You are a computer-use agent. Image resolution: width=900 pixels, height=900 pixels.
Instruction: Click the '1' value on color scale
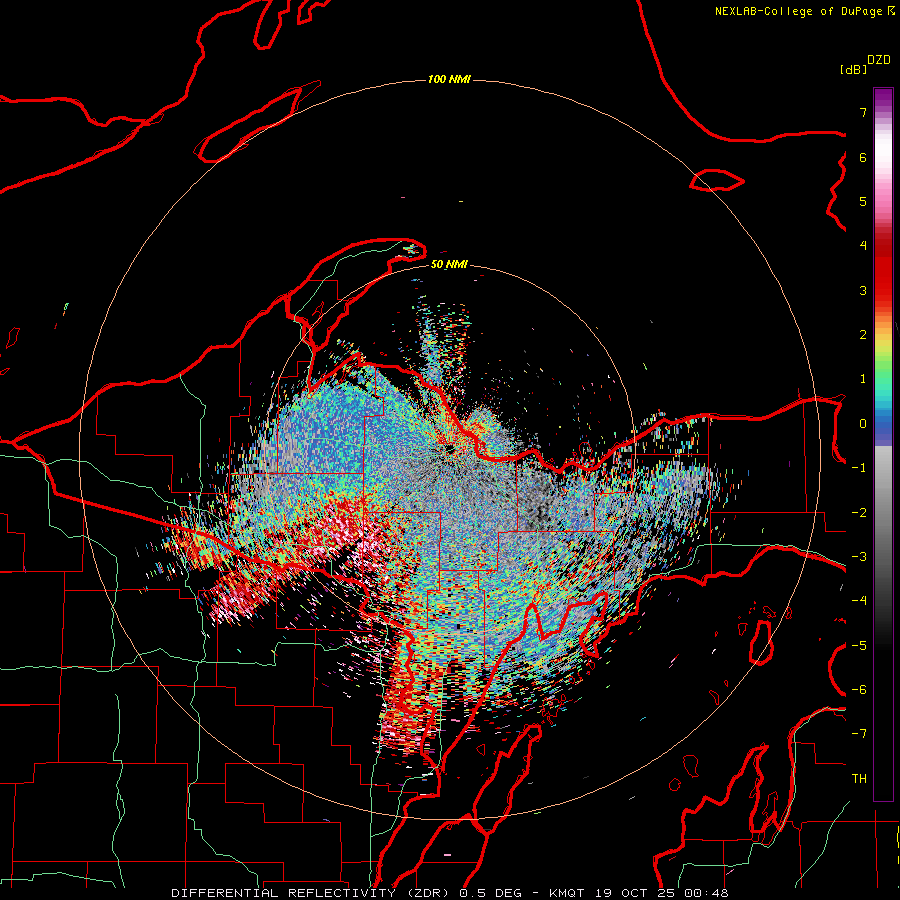tap(863, 379)
